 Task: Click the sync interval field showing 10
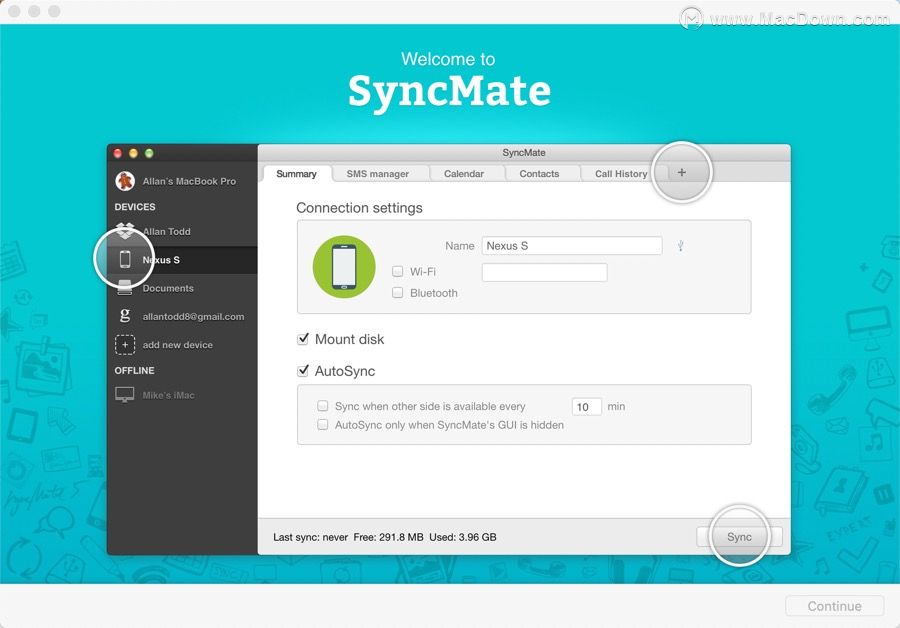tap(587, 406)
